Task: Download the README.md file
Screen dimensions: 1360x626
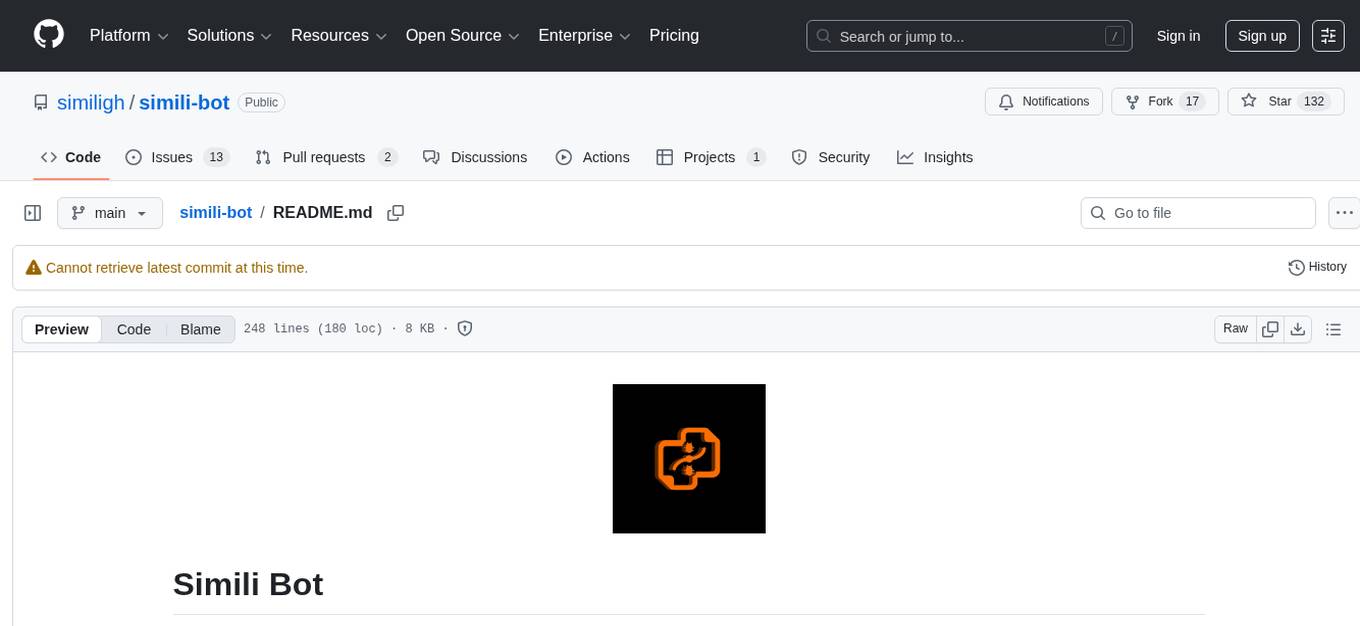Action: 1298,328
